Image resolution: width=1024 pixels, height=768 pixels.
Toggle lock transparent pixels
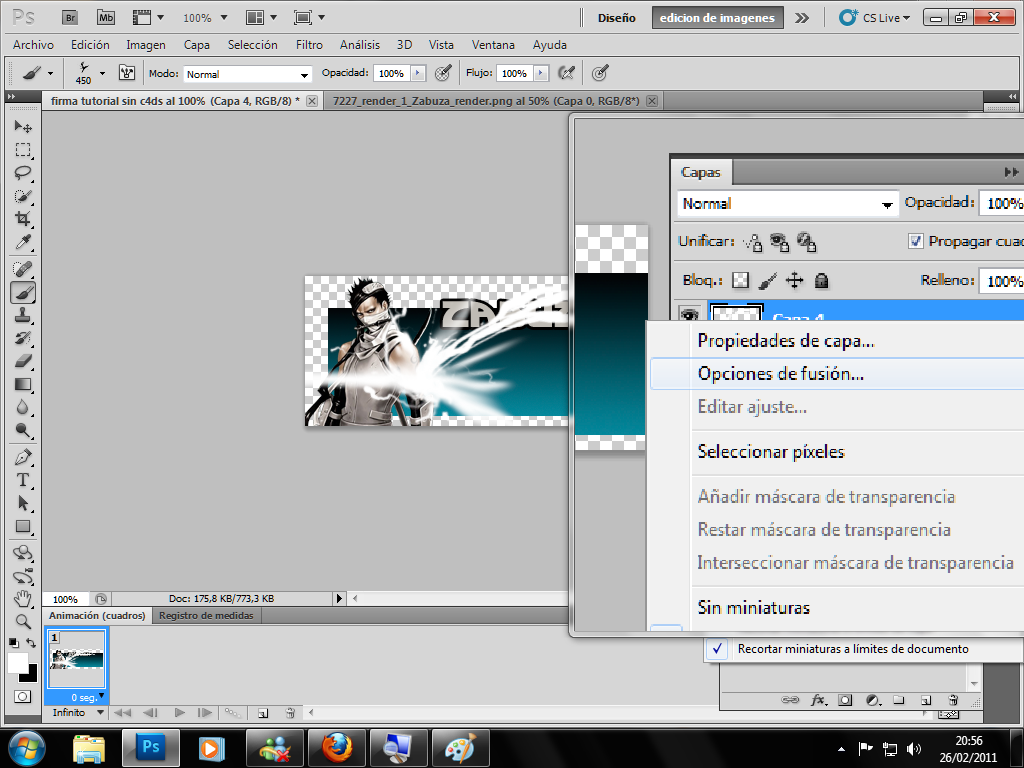(x=740, y=280)
